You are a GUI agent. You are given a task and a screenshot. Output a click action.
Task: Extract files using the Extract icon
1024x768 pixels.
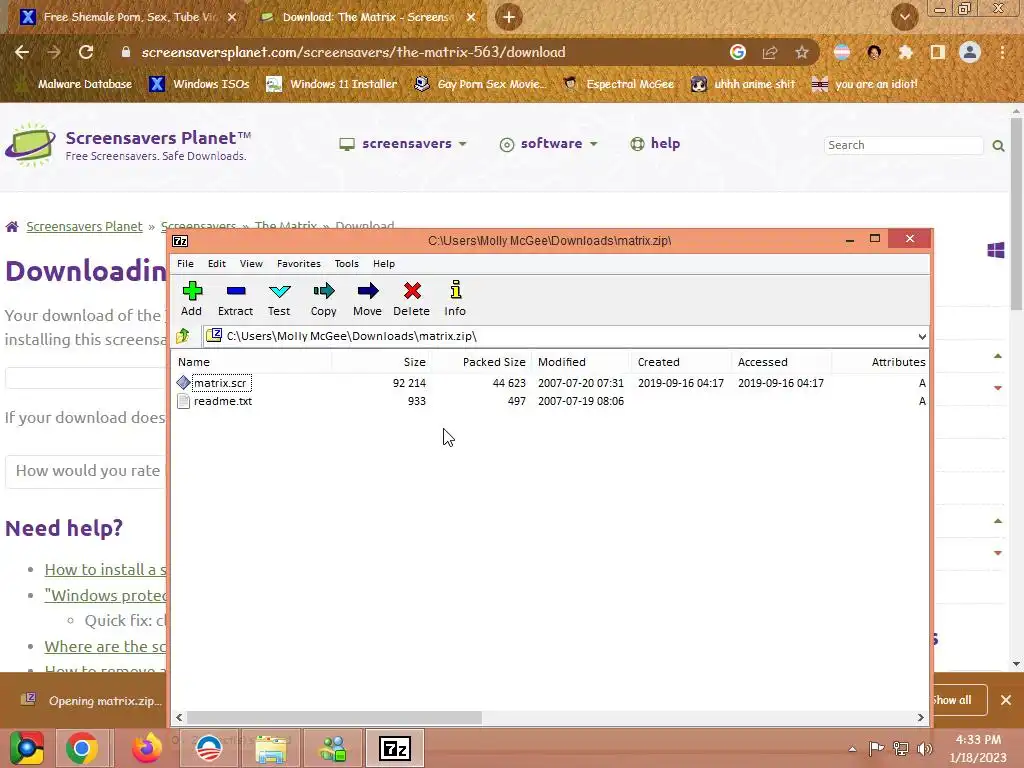click(x=235, y=298)
